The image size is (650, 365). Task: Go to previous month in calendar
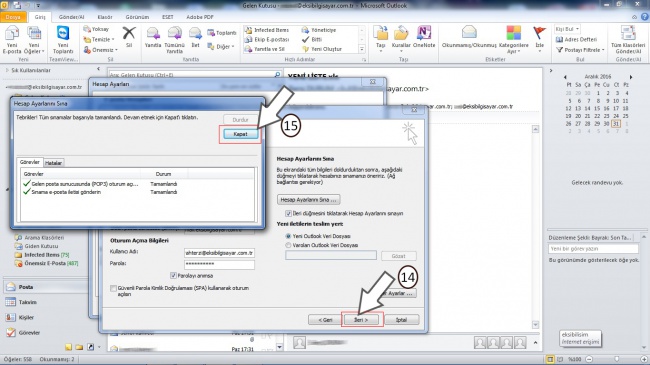click(565, 77)
